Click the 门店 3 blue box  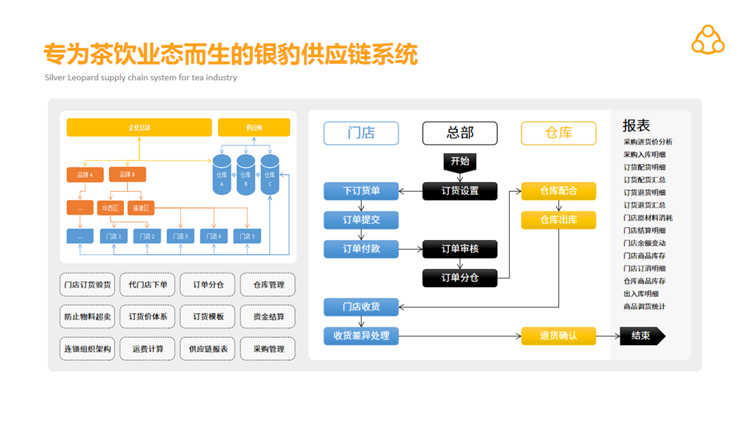pyautogui.click(x=180, y=236)
